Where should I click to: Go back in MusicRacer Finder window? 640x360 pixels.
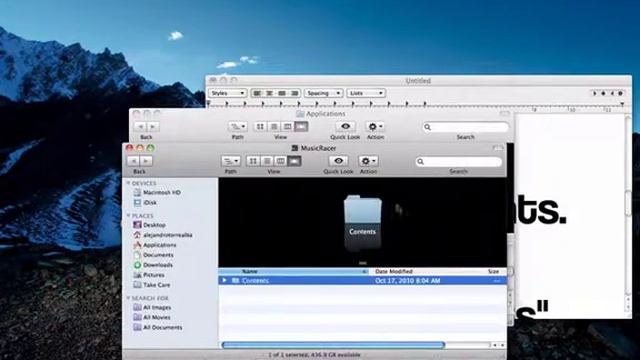(x=133, y=161)
